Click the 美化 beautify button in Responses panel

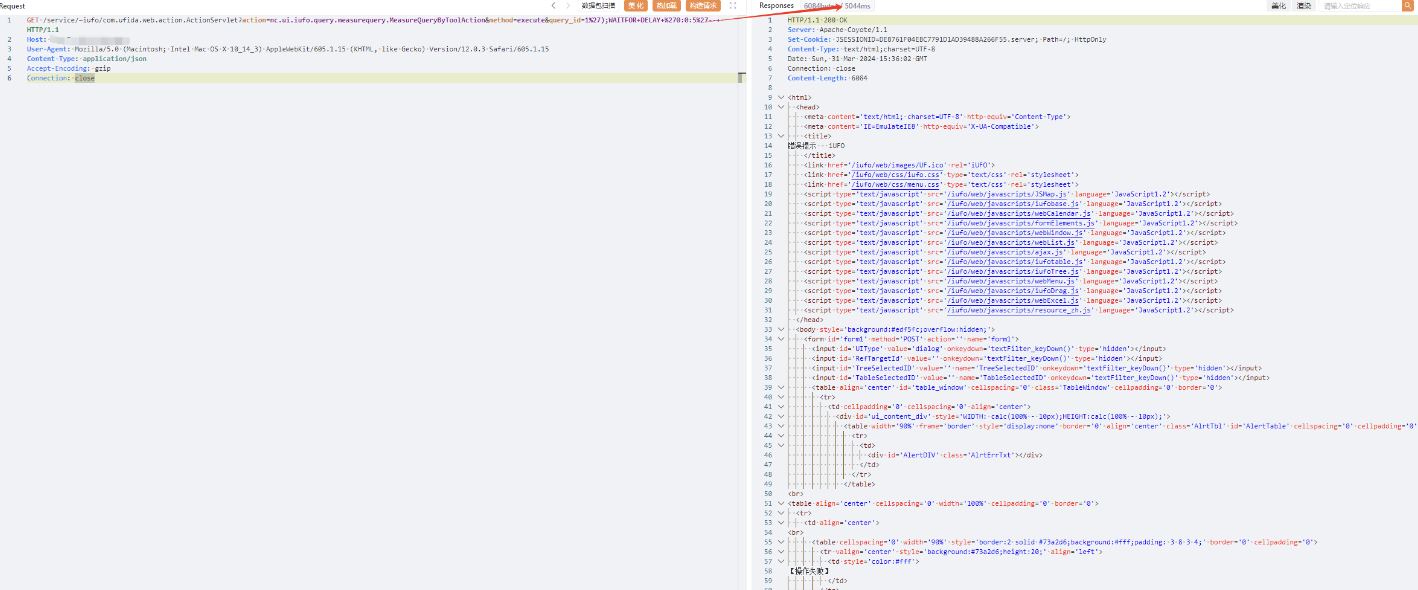click(1278, 6)
